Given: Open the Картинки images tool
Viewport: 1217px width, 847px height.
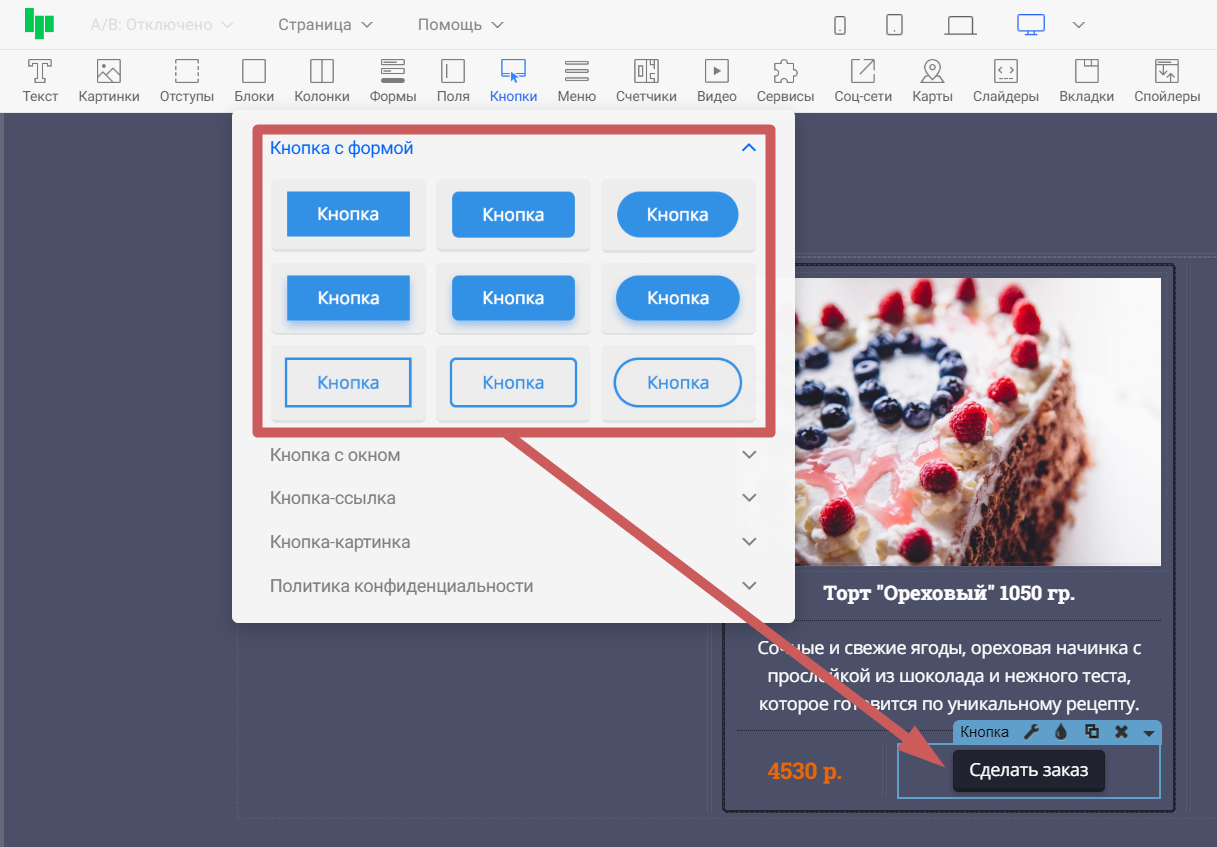Looking at the screenshot, I should (x=108, y=81).
